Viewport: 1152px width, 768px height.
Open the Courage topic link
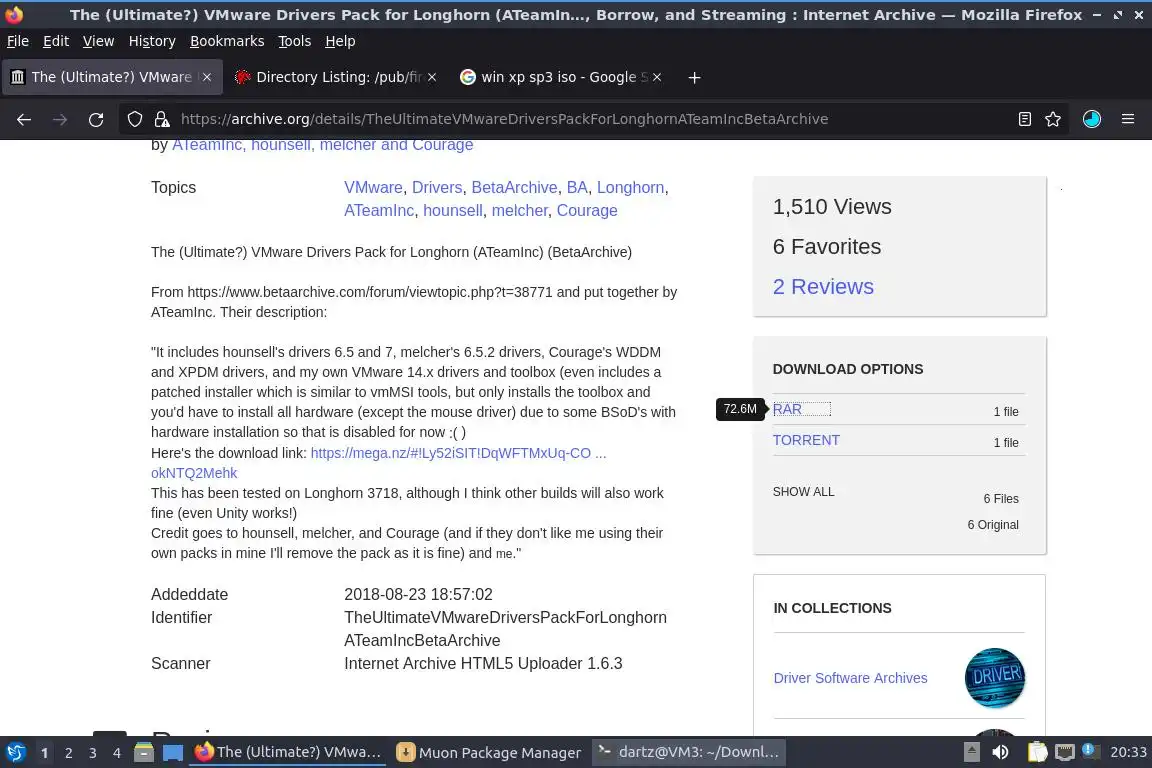point(587,210)
